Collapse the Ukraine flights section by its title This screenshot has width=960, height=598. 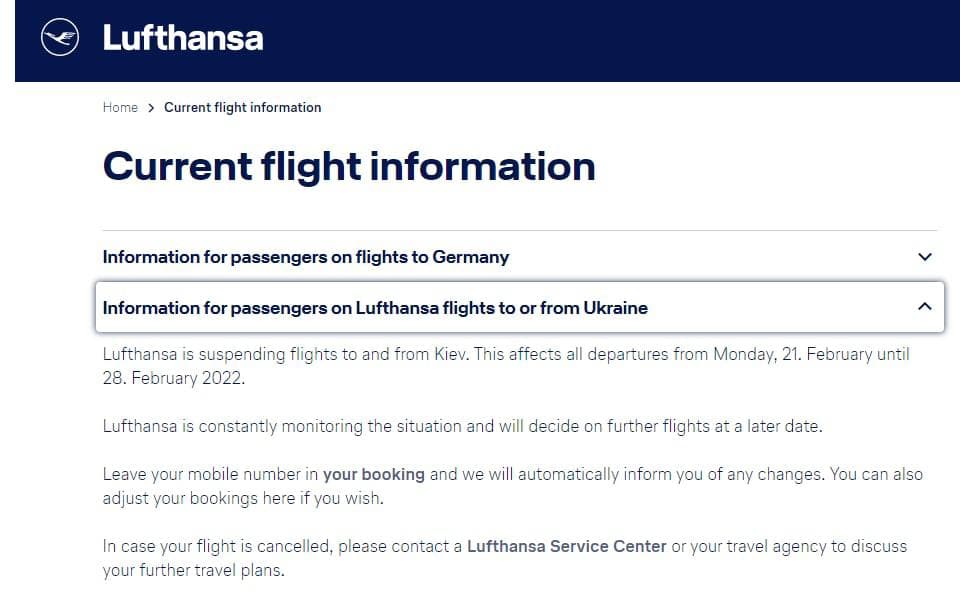(375, 308)
